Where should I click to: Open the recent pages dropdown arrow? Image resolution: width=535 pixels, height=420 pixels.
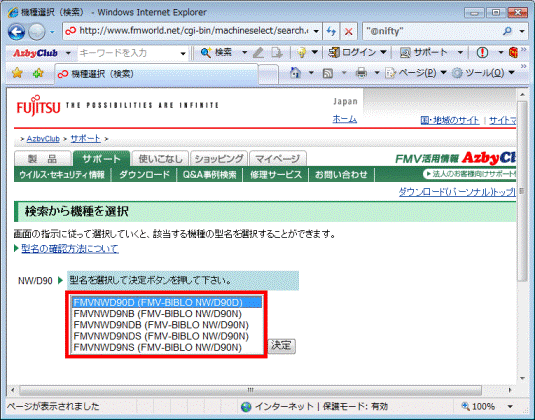coord(52,32)
